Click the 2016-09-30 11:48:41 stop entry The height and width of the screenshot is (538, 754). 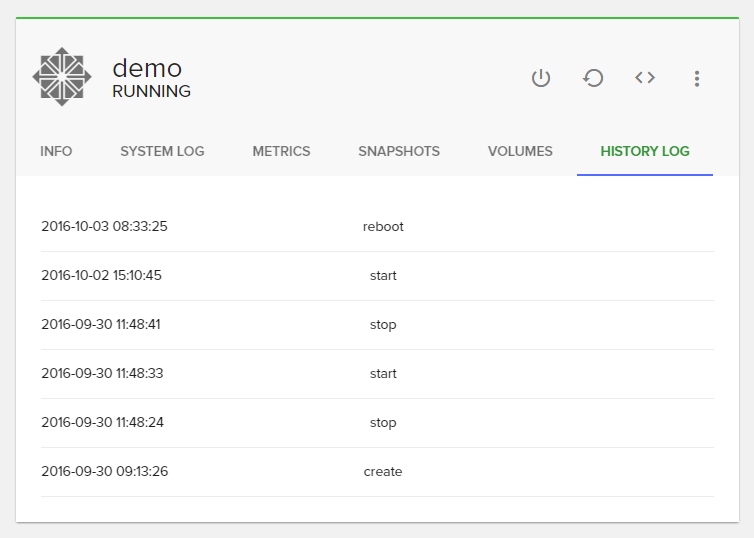383,324
